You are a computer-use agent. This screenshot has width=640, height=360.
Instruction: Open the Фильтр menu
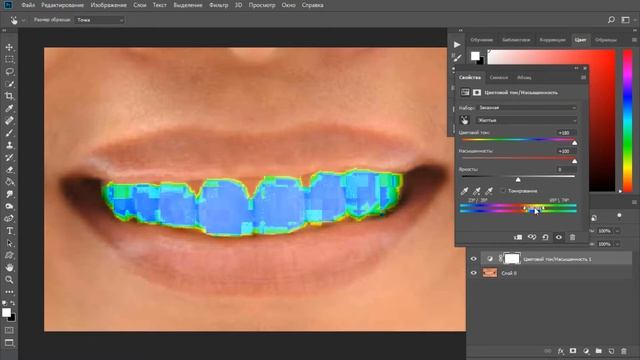[x=218, y=5]
